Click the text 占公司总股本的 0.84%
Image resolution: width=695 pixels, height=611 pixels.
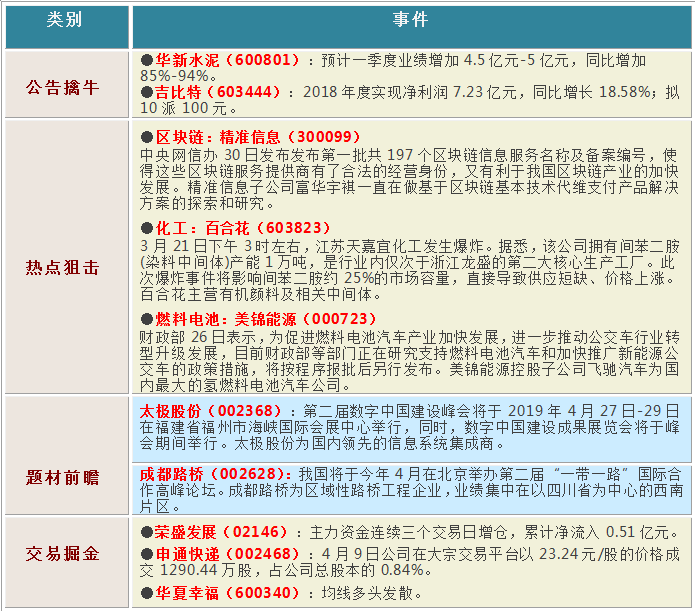(x=347, y=570)
